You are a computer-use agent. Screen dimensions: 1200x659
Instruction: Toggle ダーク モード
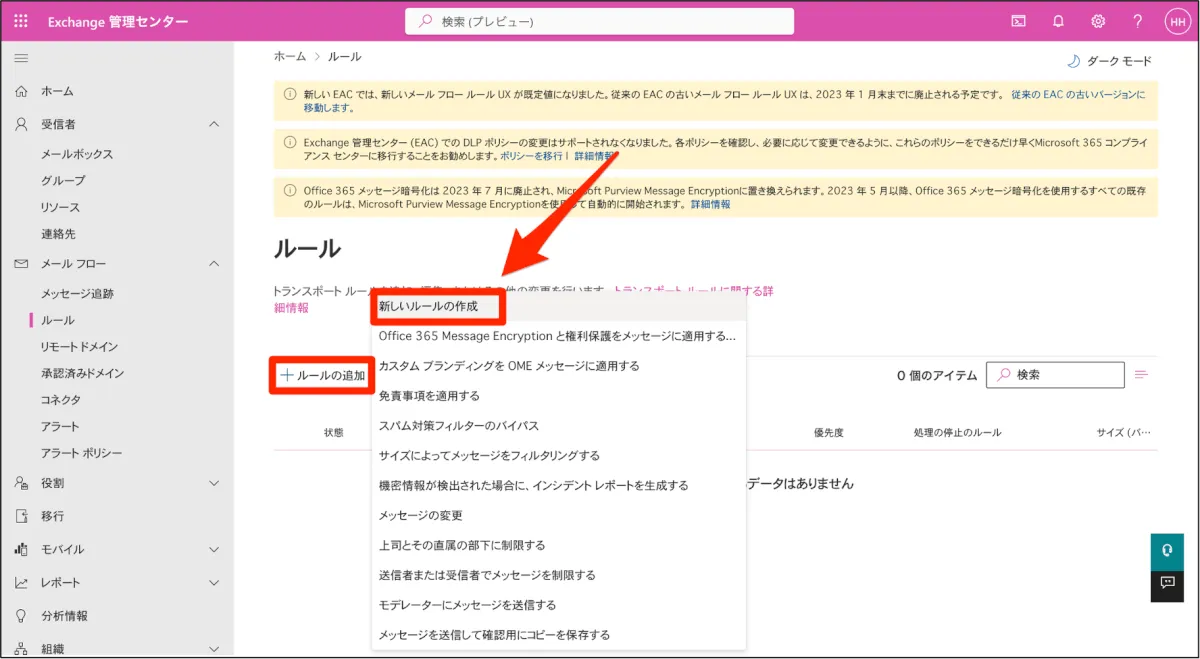click(1110, 61)
